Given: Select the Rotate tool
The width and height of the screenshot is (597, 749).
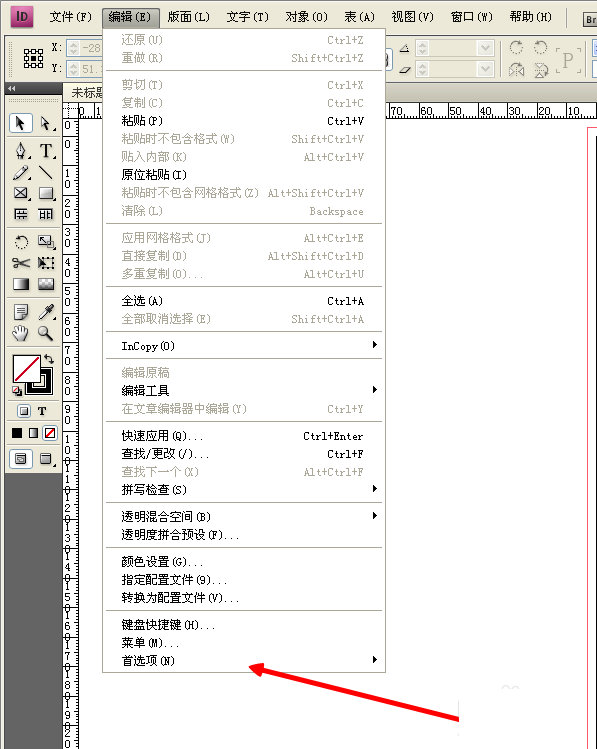Looking at the screenshot, I should [x=21, y=242].
